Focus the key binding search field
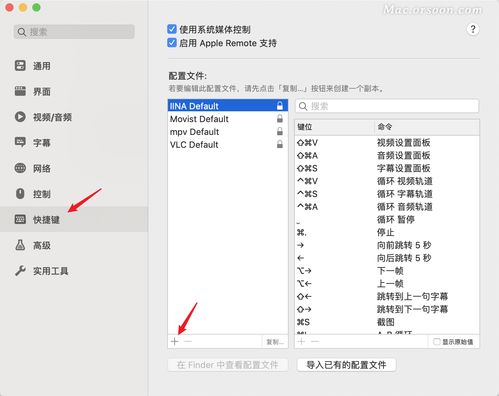Image resolution: width=499 pixels, height=396 pixels. (x=387, y=106)
